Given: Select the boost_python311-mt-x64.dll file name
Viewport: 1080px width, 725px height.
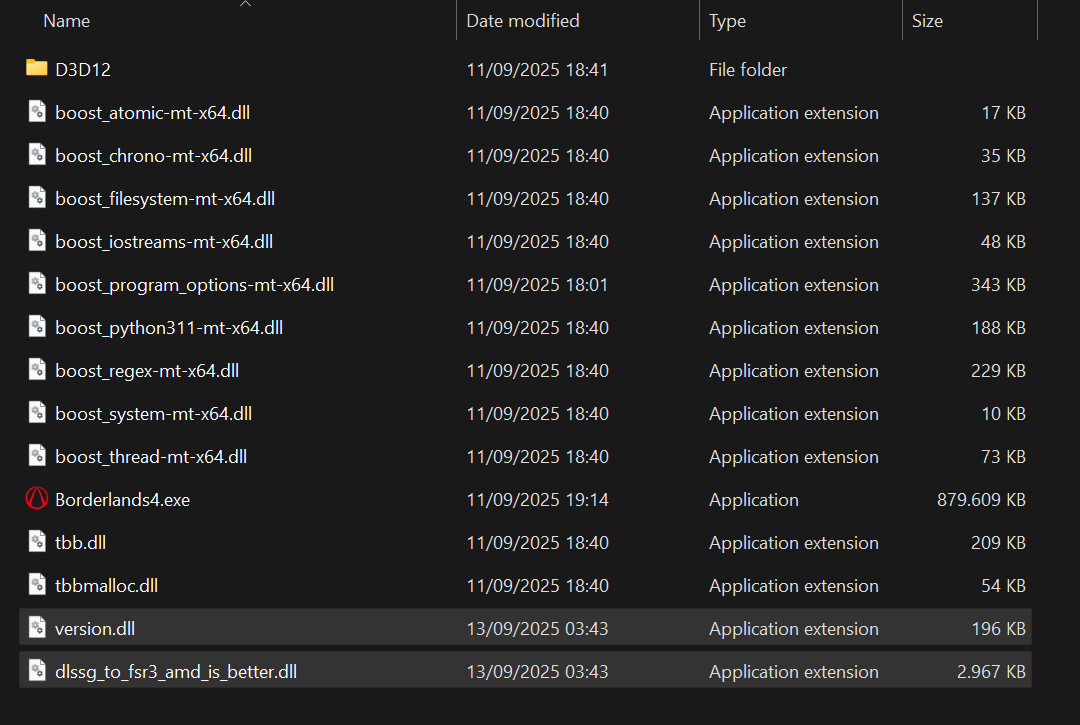Looking at the screenshot, I should [x=169, y=328].
